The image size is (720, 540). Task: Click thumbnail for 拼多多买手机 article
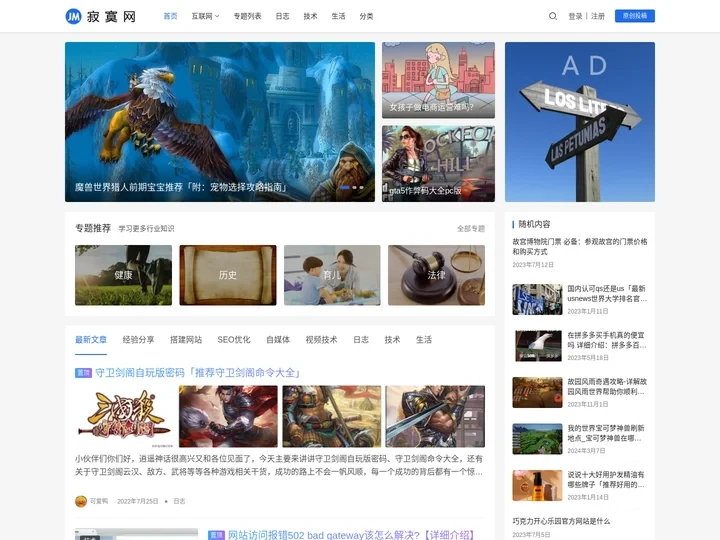point(537,346)
